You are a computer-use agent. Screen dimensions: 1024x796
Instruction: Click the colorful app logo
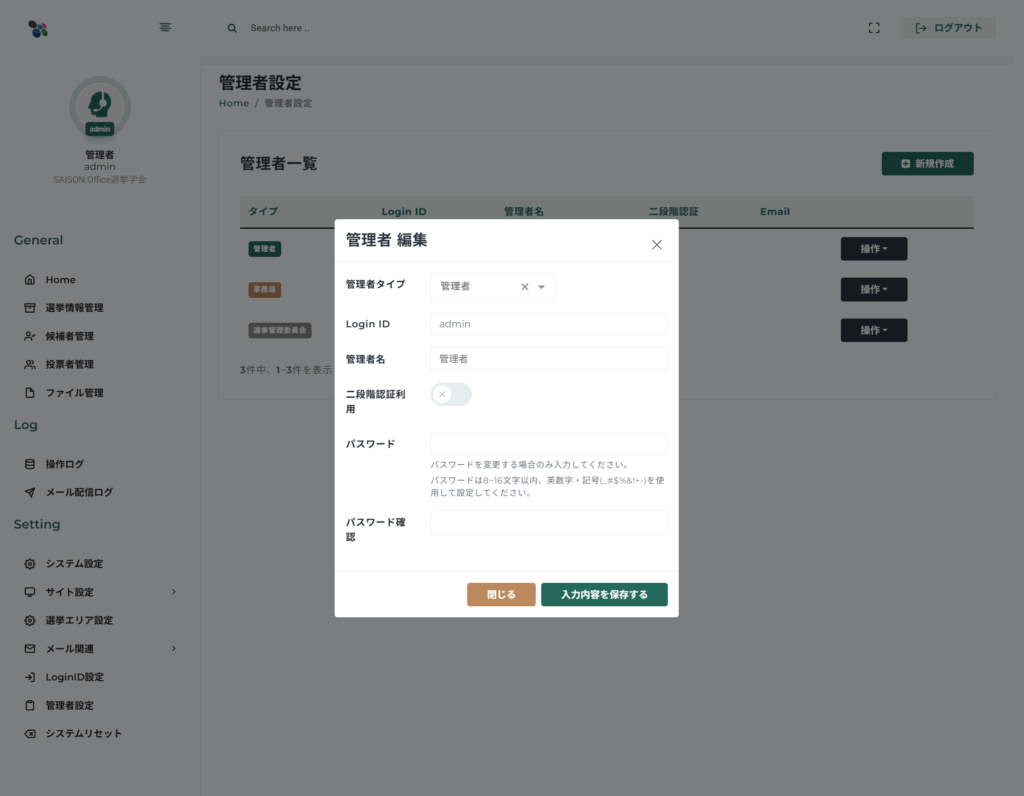pyautogui.click(x=38, y=29)
